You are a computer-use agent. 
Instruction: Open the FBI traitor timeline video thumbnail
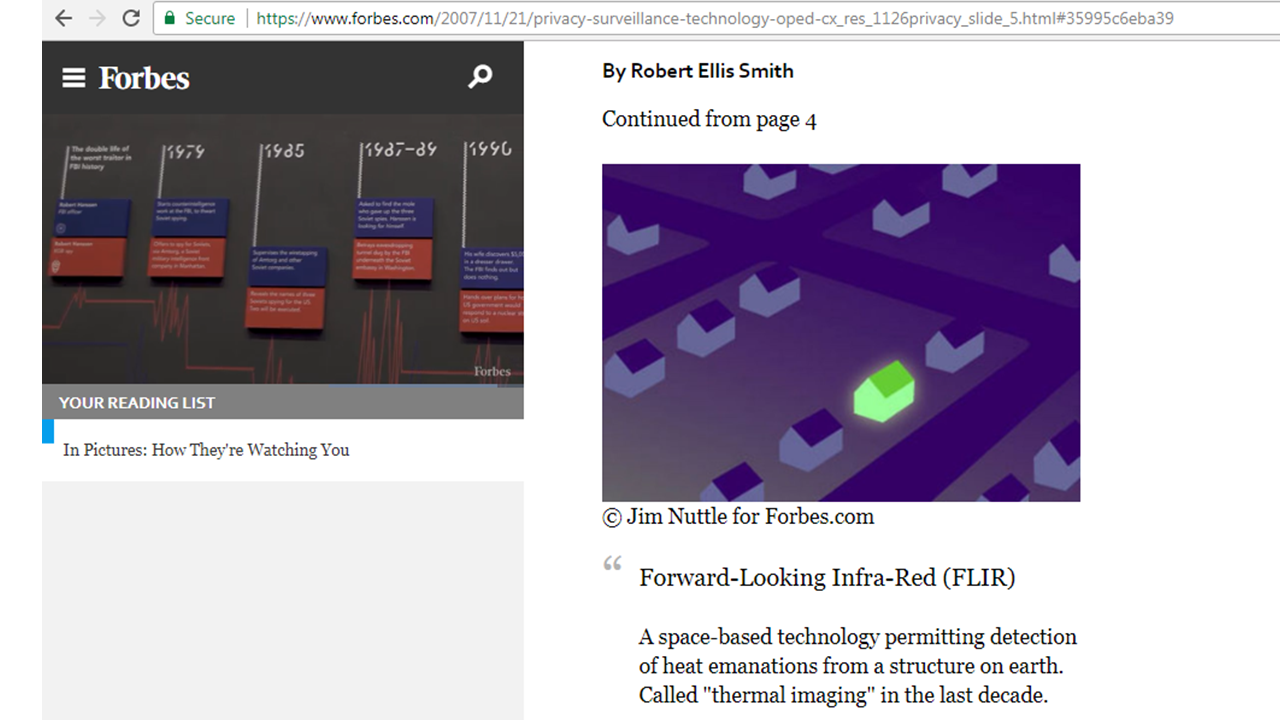pyautogui.click(x=283, y=249)
